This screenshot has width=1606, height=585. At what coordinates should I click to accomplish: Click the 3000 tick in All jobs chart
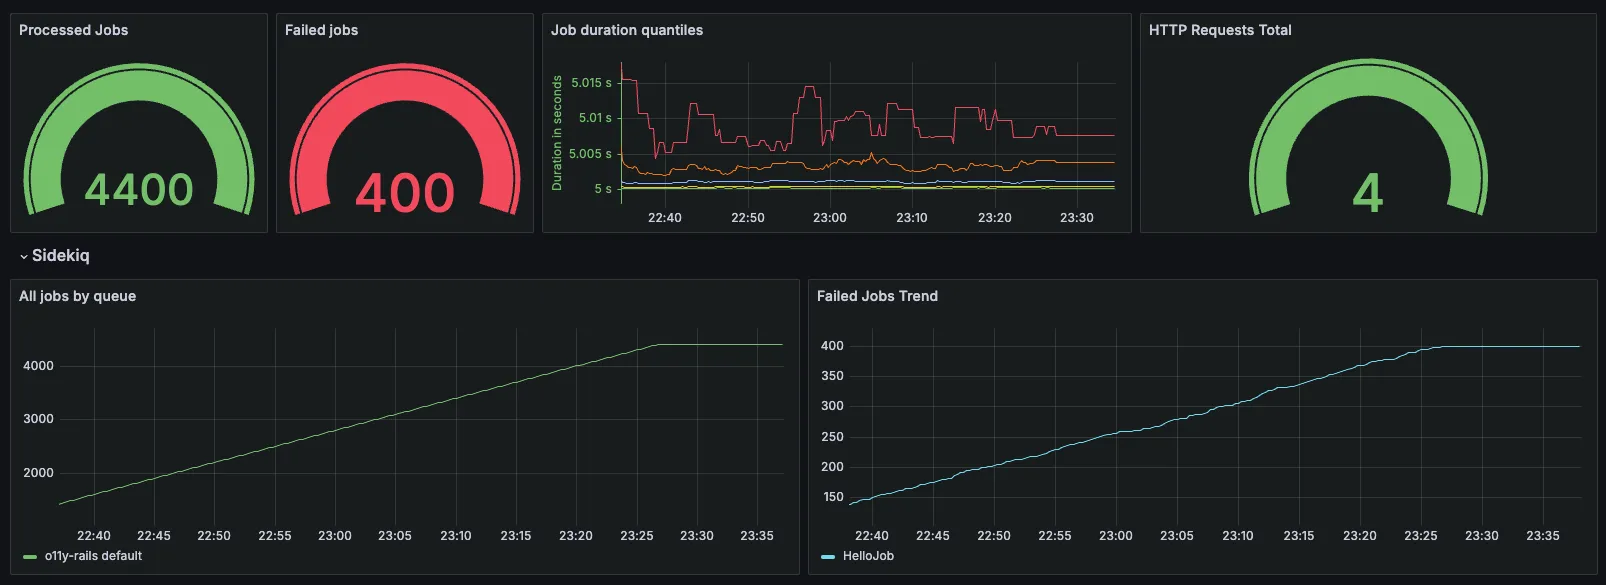(38, 419)
